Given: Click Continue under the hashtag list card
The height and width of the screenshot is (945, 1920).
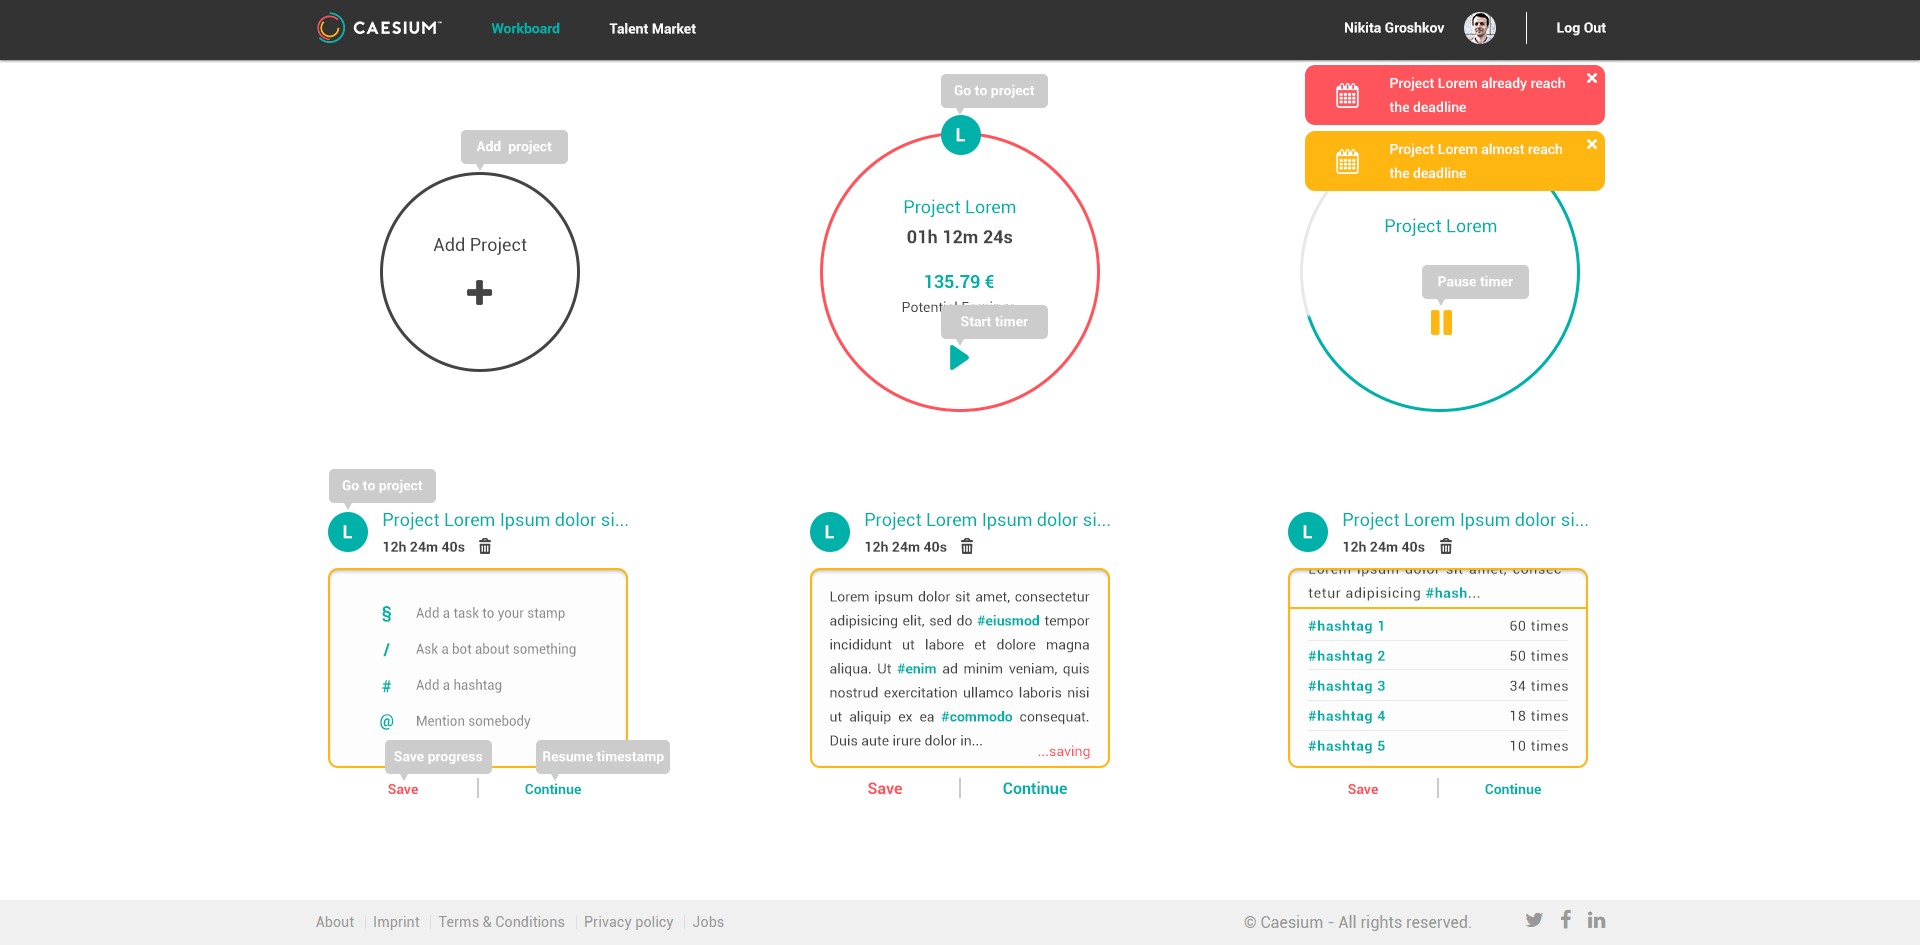Looking at the screenshot, I should [x=1513, y=789].
